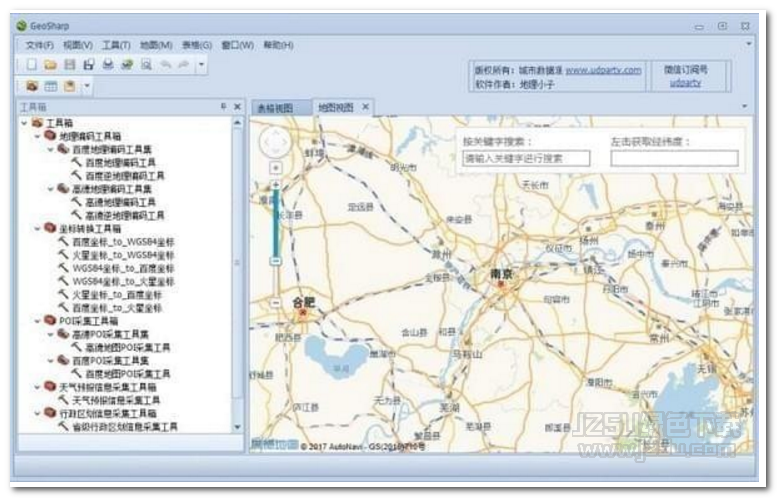Open the tab list dropdown arrow right of tabs
This screenshot has width=777, height=498.
tap(744, 106)
